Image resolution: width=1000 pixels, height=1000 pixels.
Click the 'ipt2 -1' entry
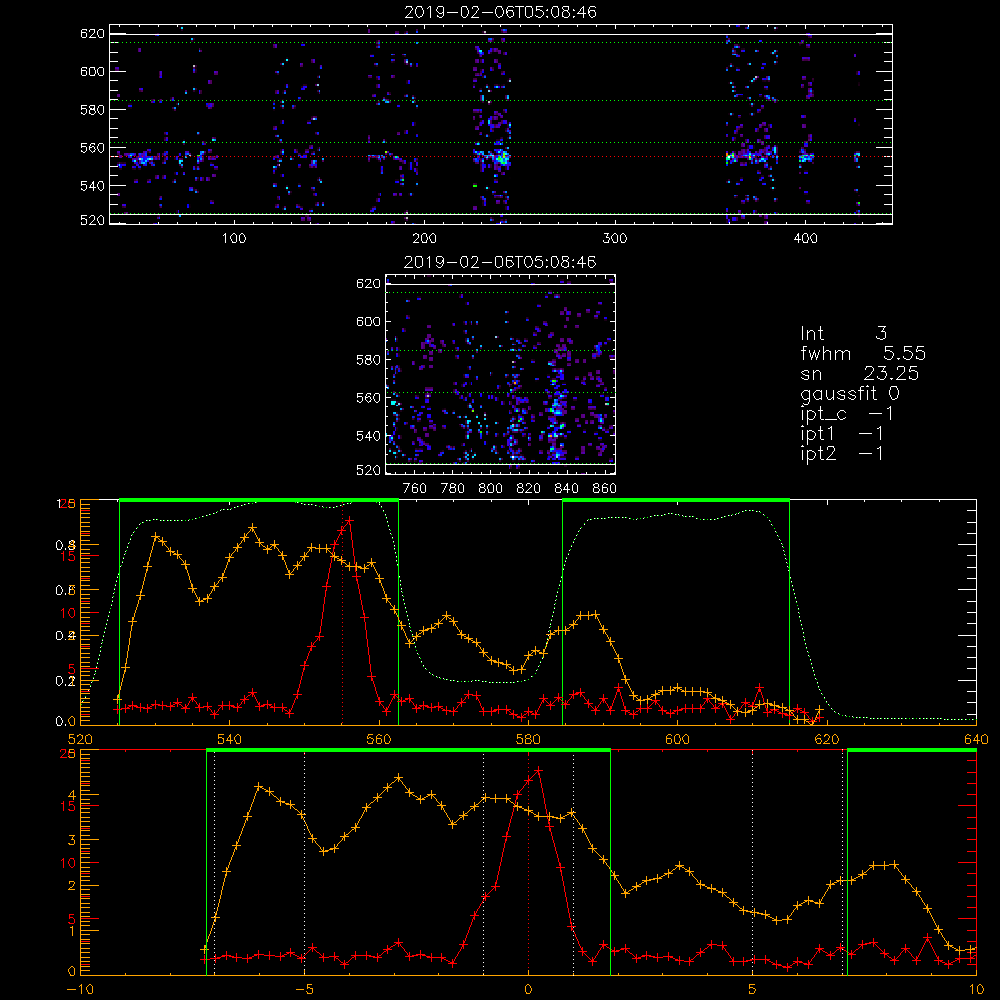842,453
